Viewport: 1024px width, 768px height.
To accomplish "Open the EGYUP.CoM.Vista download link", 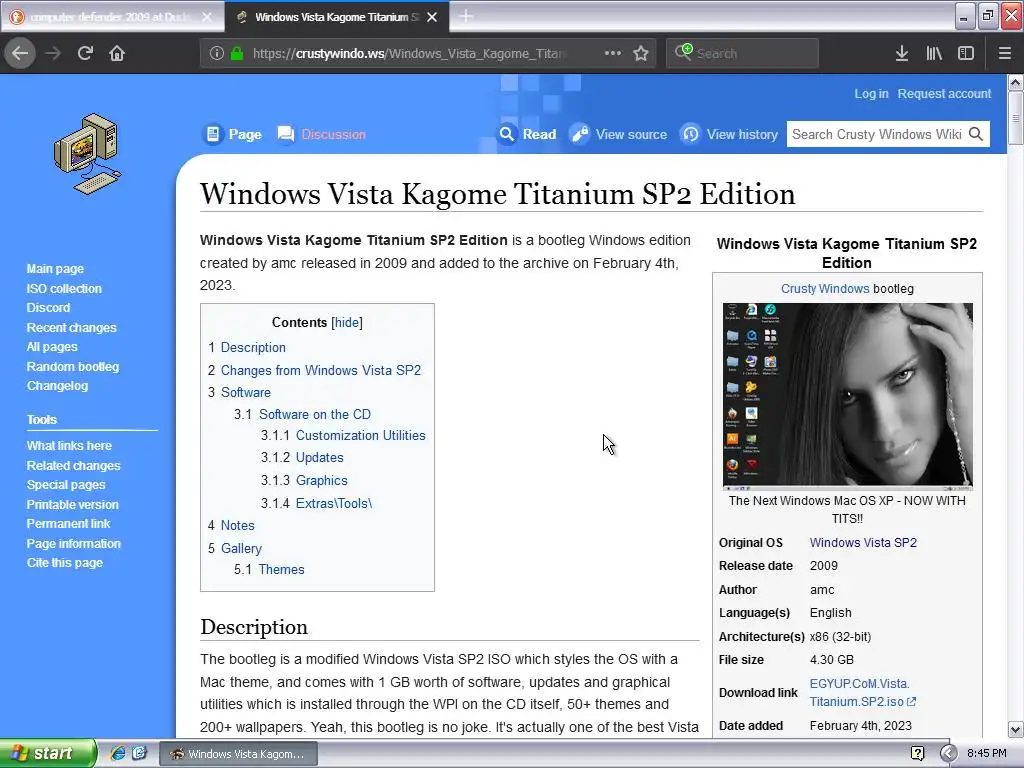I will [863, 692].
